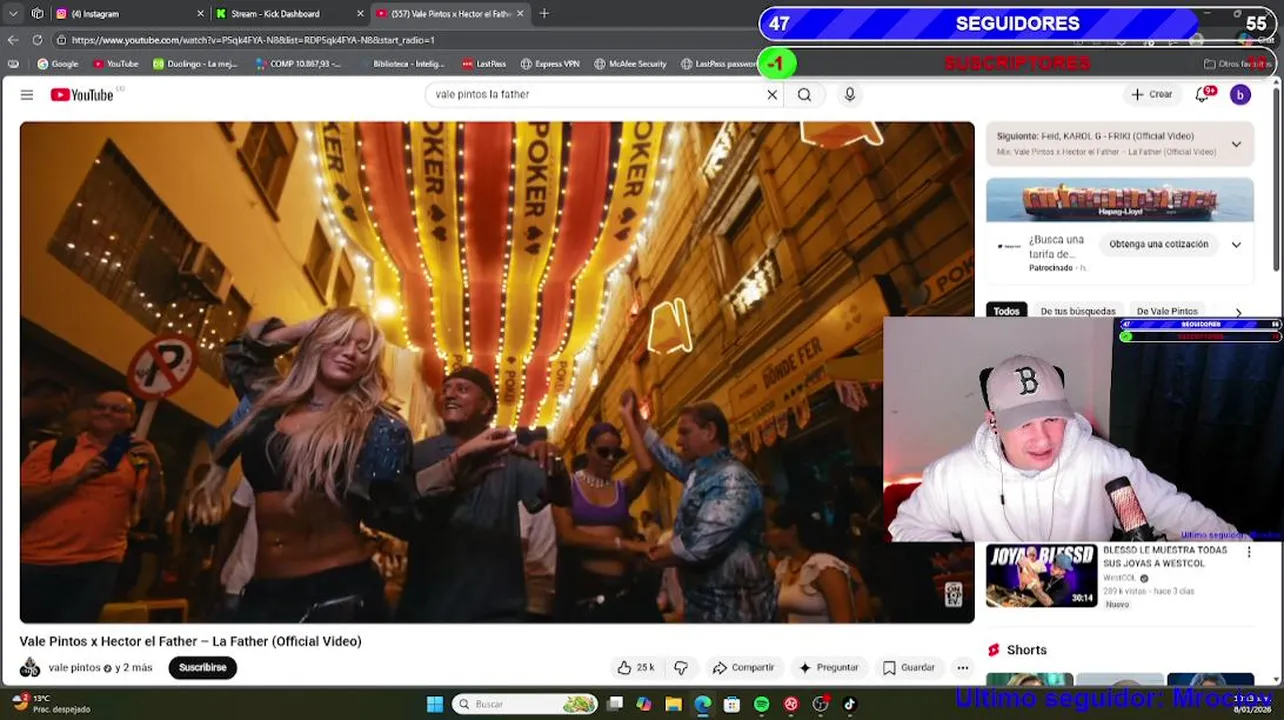Open the Hapag-Lloyd ship ad banner
Image resolution: width=1284 pixels, height=720 pixels.
[x=1119, y=200]
